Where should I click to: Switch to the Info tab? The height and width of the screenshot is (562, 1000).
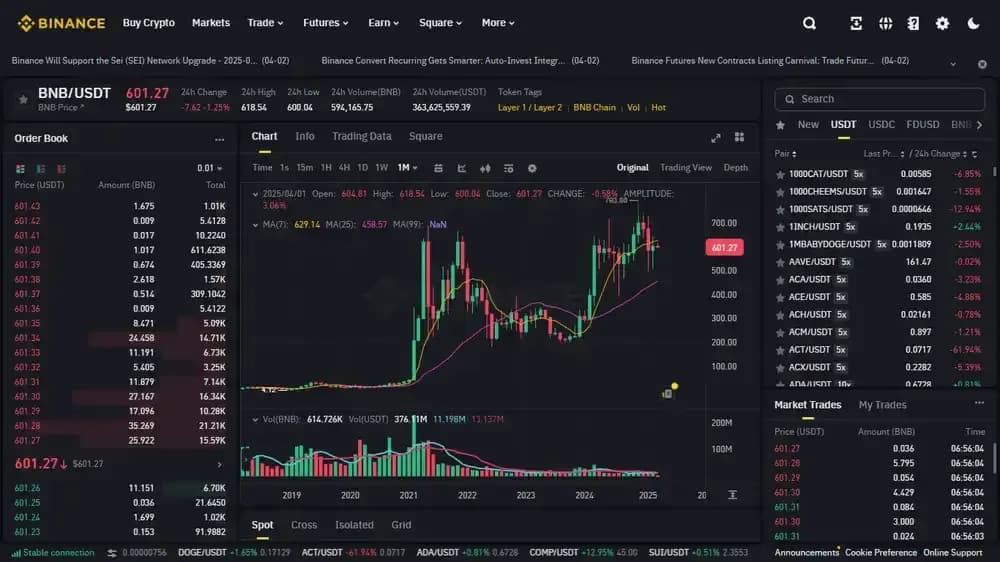[305, 137]
